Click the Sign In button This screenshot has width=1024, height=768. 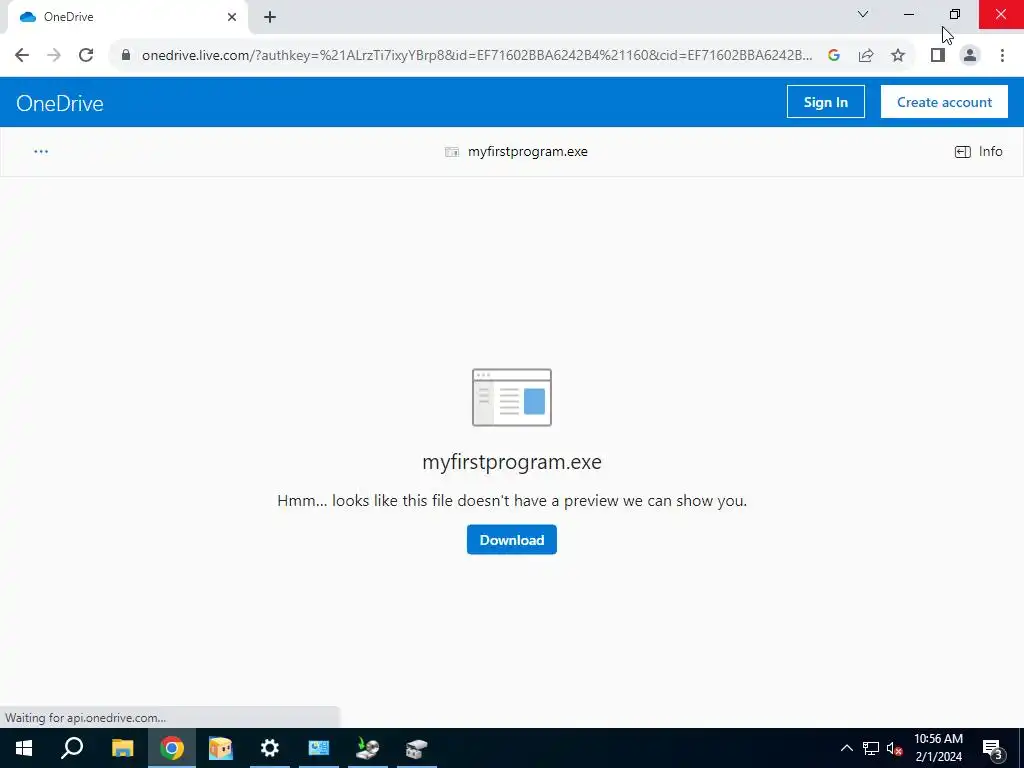pyautogui.click(x=825, y=102)
